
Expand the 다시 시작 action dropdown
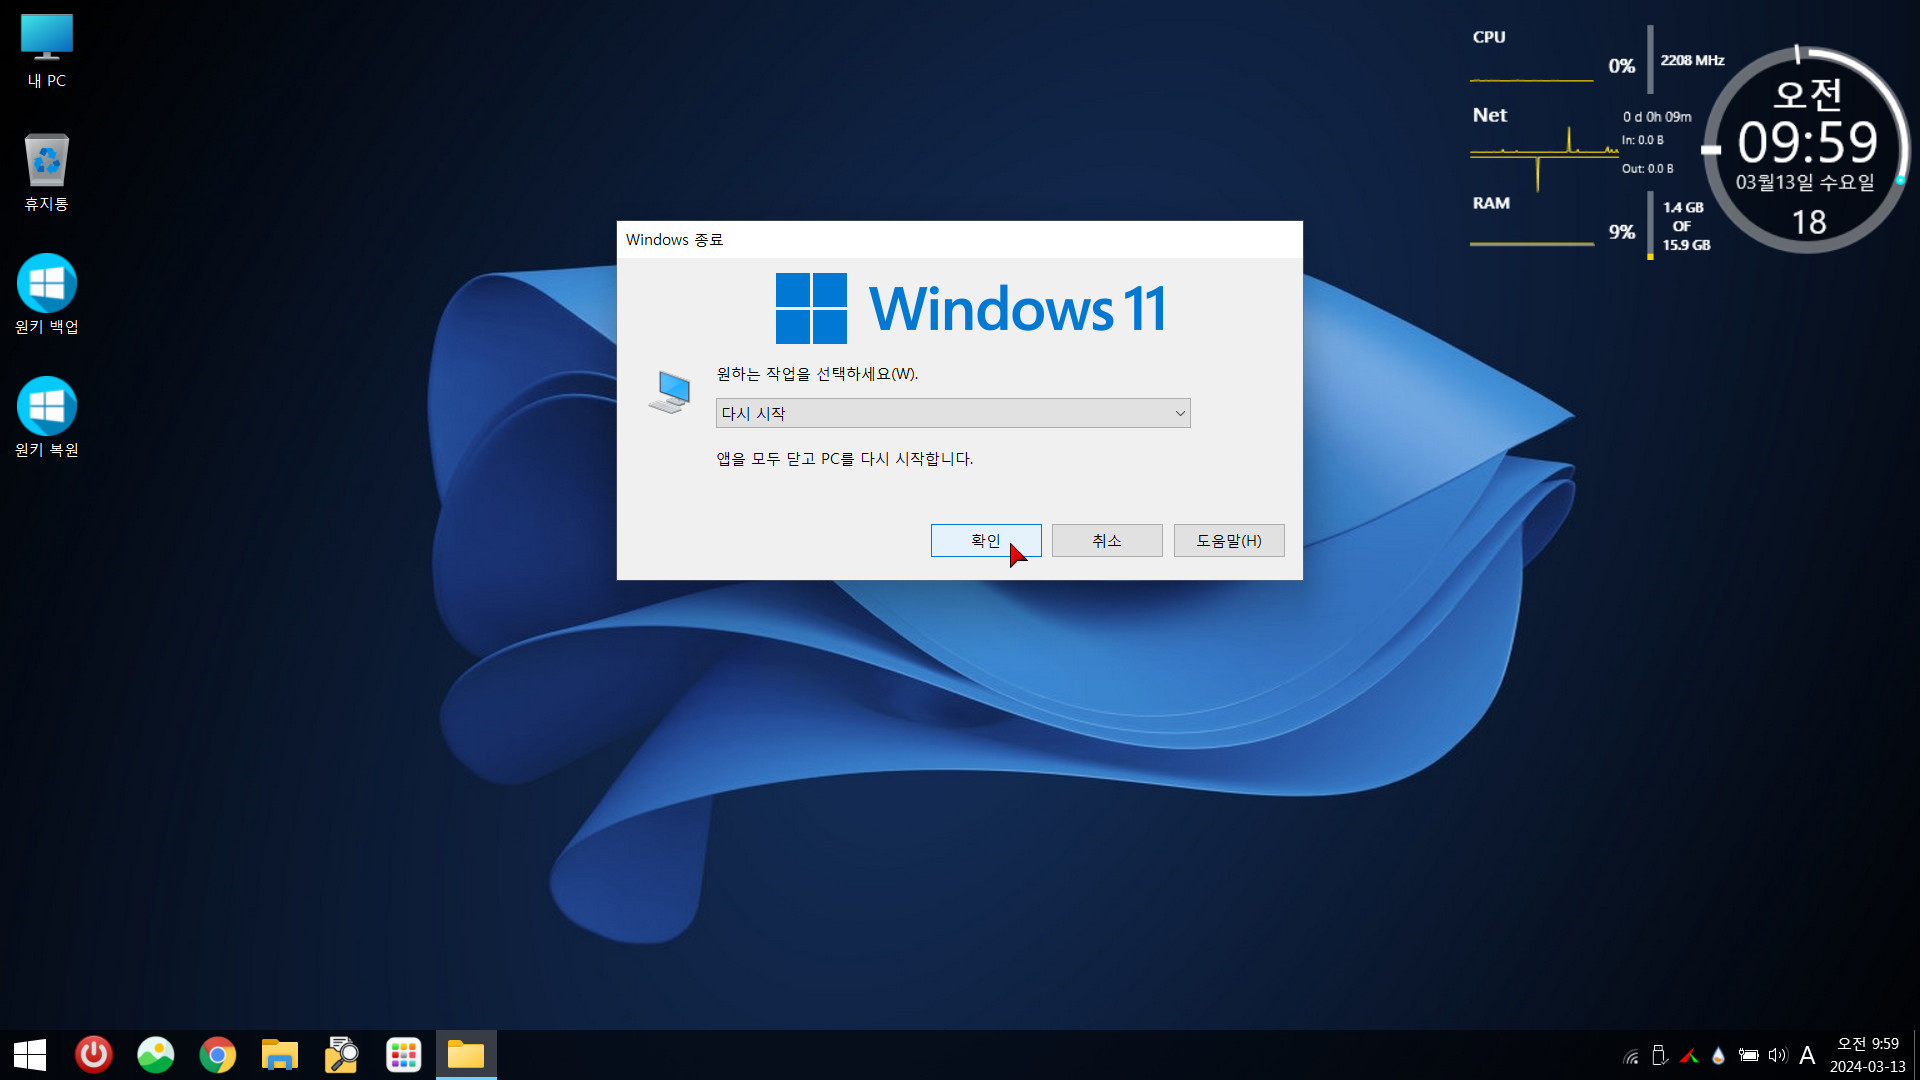(x=953, y=413)
